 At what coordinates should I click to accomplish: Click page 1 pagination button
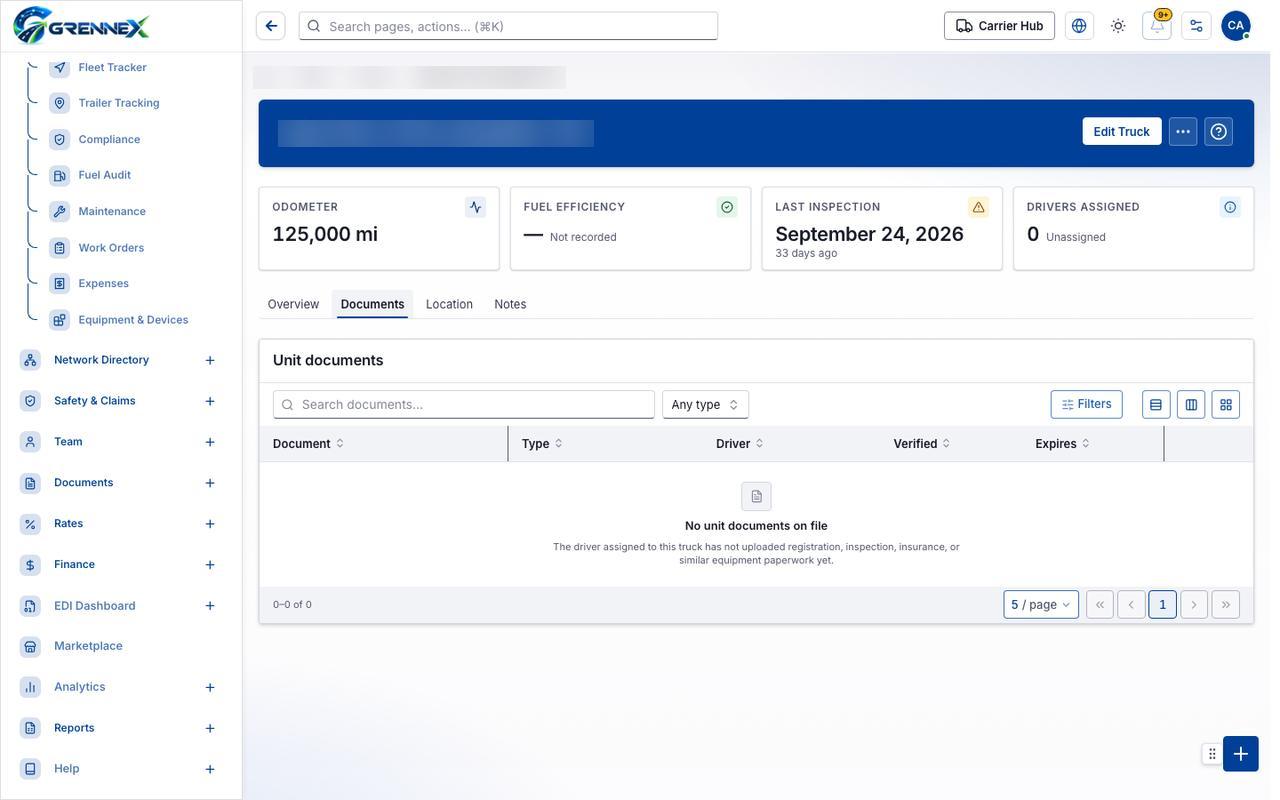click(1162, 604)
